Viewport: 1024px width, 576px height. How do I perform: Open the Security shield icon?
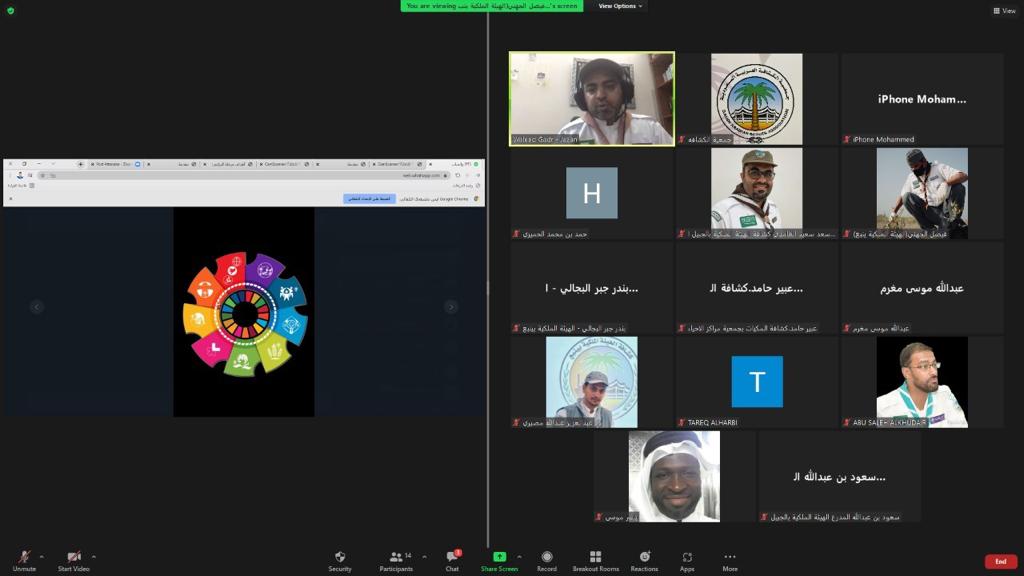[x=340, y=557]
